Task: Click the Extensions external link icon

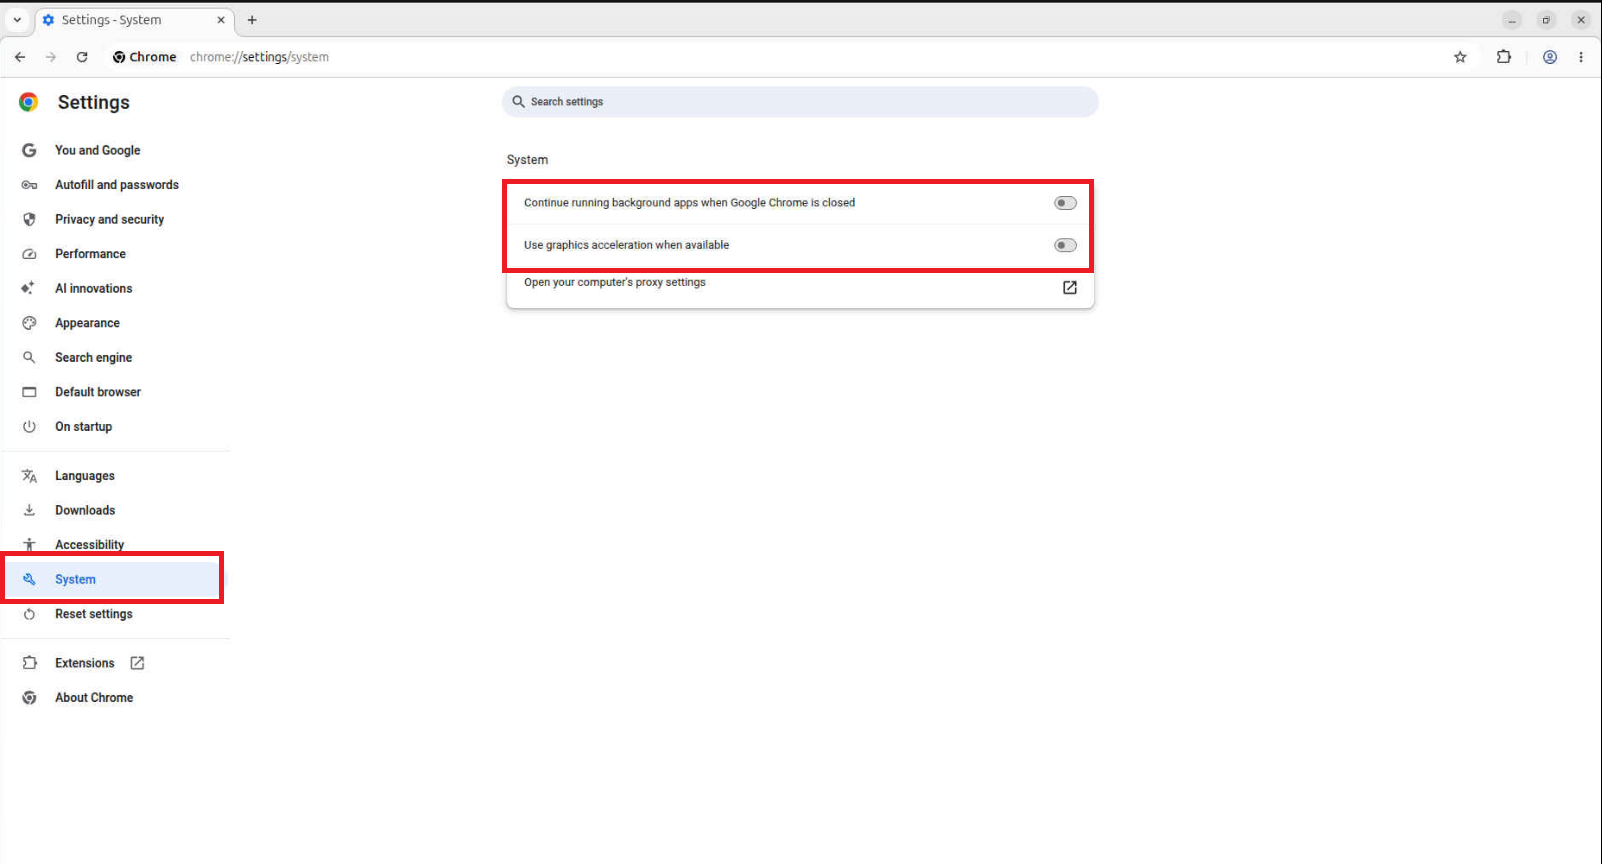Action: pyautogui.click(x=137, y=663)
